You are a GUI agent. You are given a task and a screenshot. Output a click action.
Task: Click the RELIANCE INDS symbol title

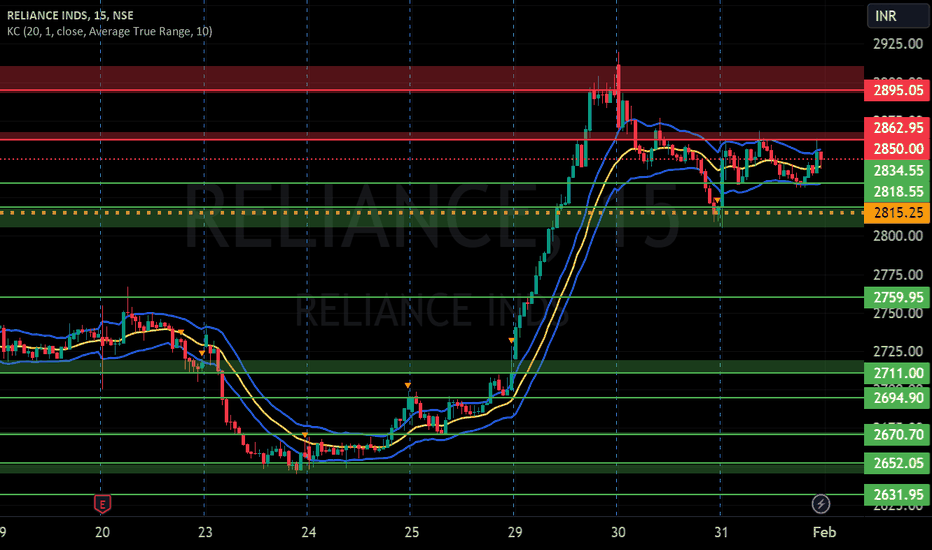[70, 15]
